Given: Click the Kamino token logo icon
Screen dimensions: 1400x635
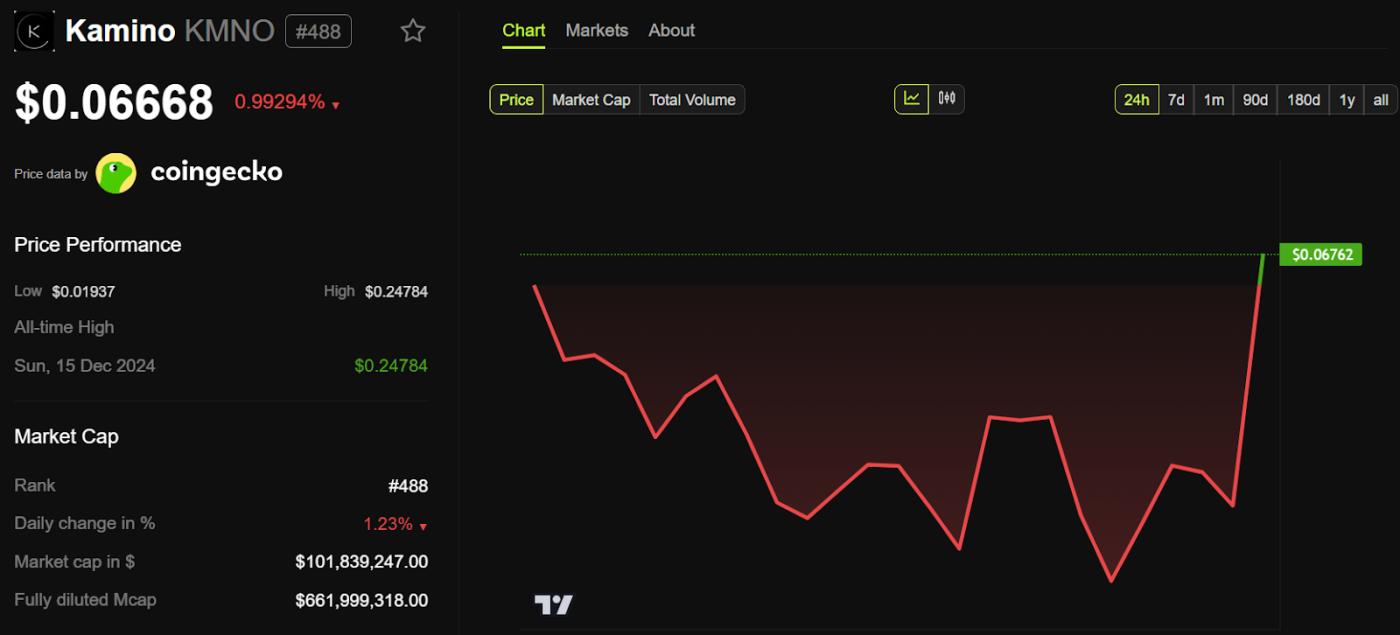Looking at the screenshot, I should (34, 31).
